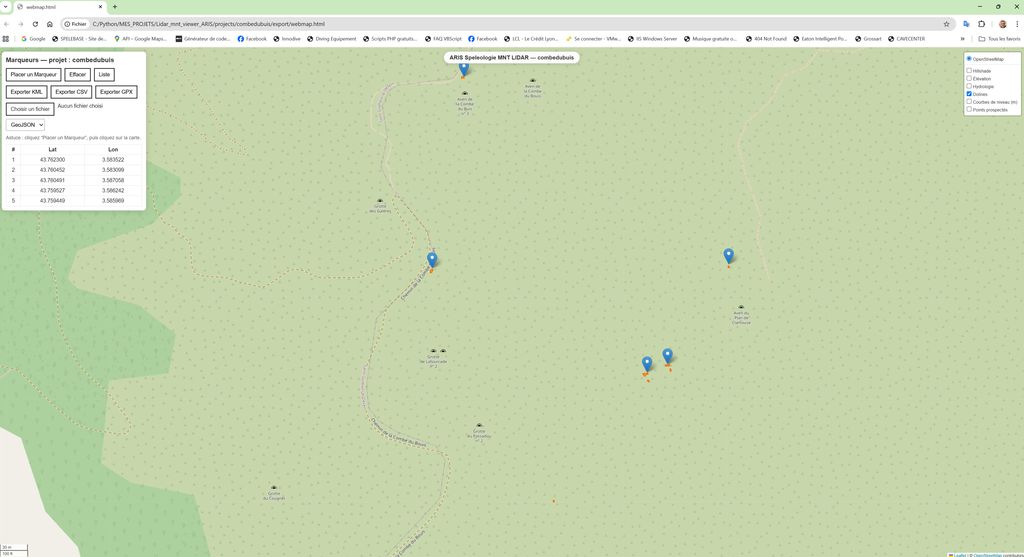
Task: Click the map marker on Chemin path
Action: pyautogui.click(x=432, y=259)
